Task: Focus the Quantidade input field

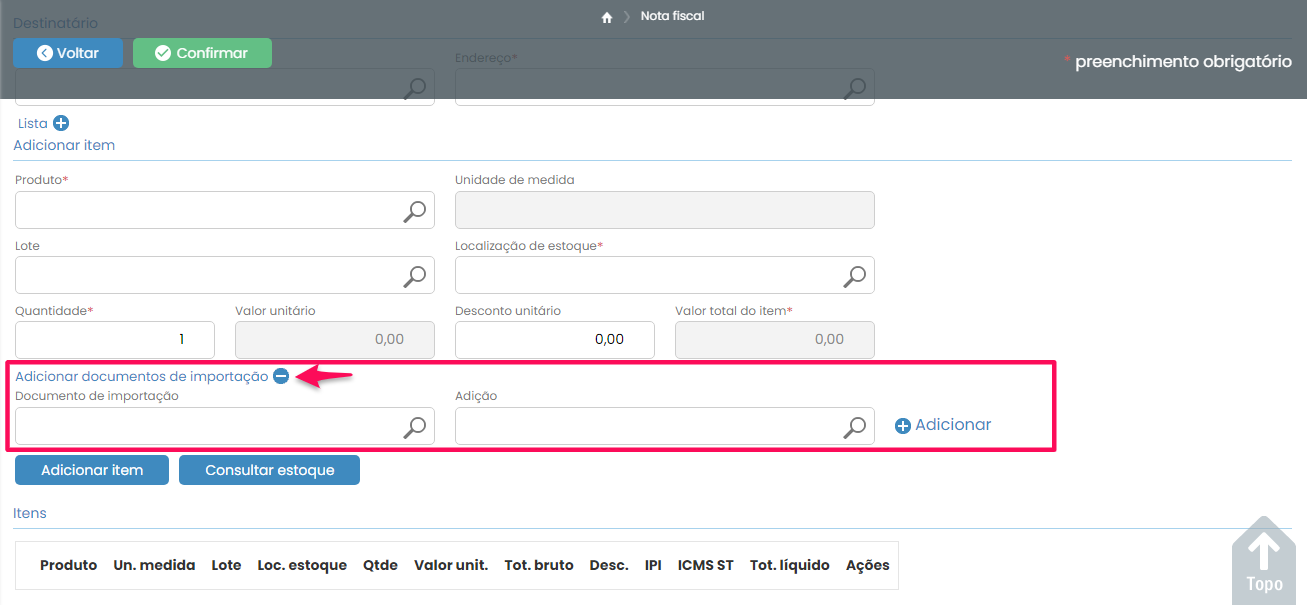Action: pos(114,340)
